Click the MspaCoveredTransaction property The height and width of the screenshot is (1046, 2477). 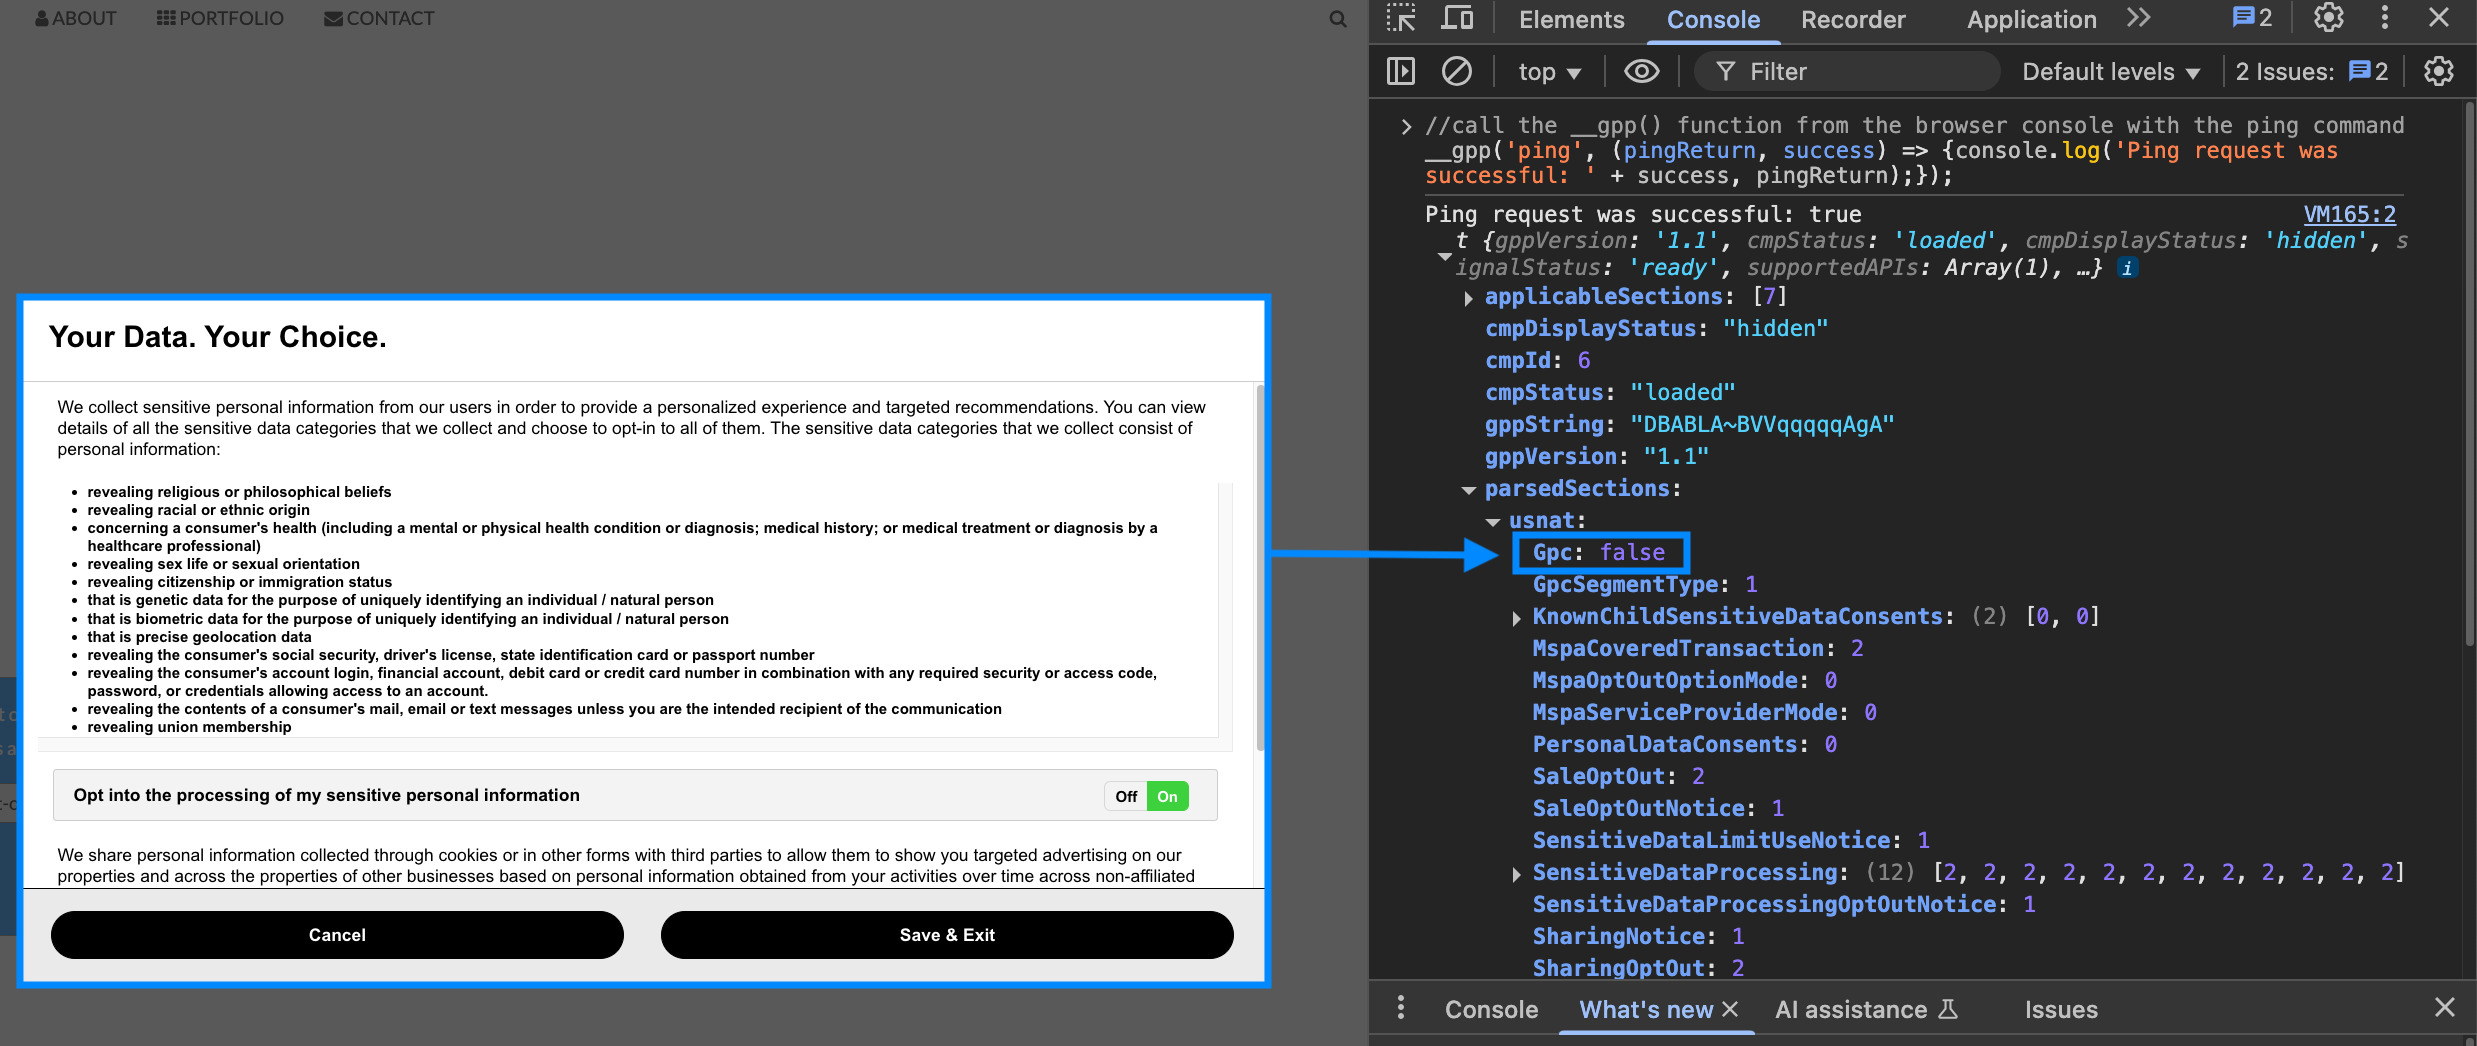[1698, 649]
